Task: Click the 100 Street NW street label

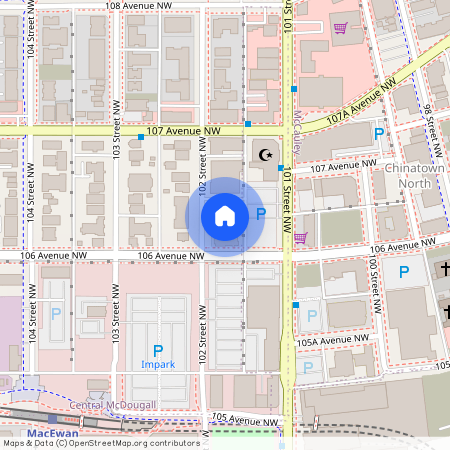Action: coord(375,284)
